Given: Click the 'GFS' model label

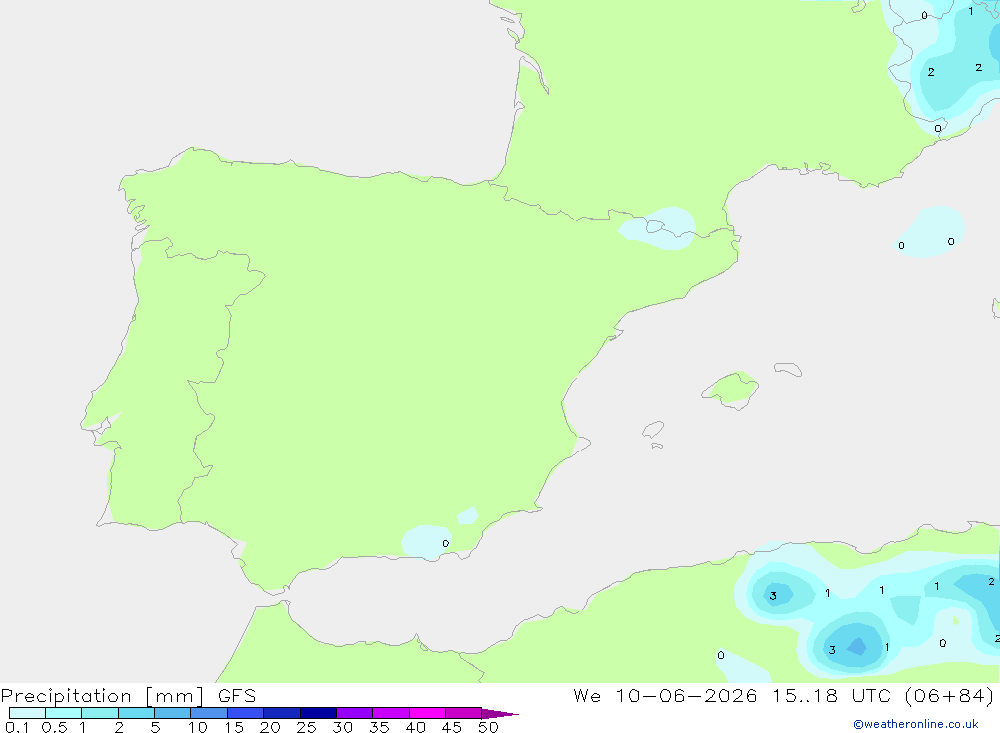Looking at the screenshot, I should coord(237,695).
